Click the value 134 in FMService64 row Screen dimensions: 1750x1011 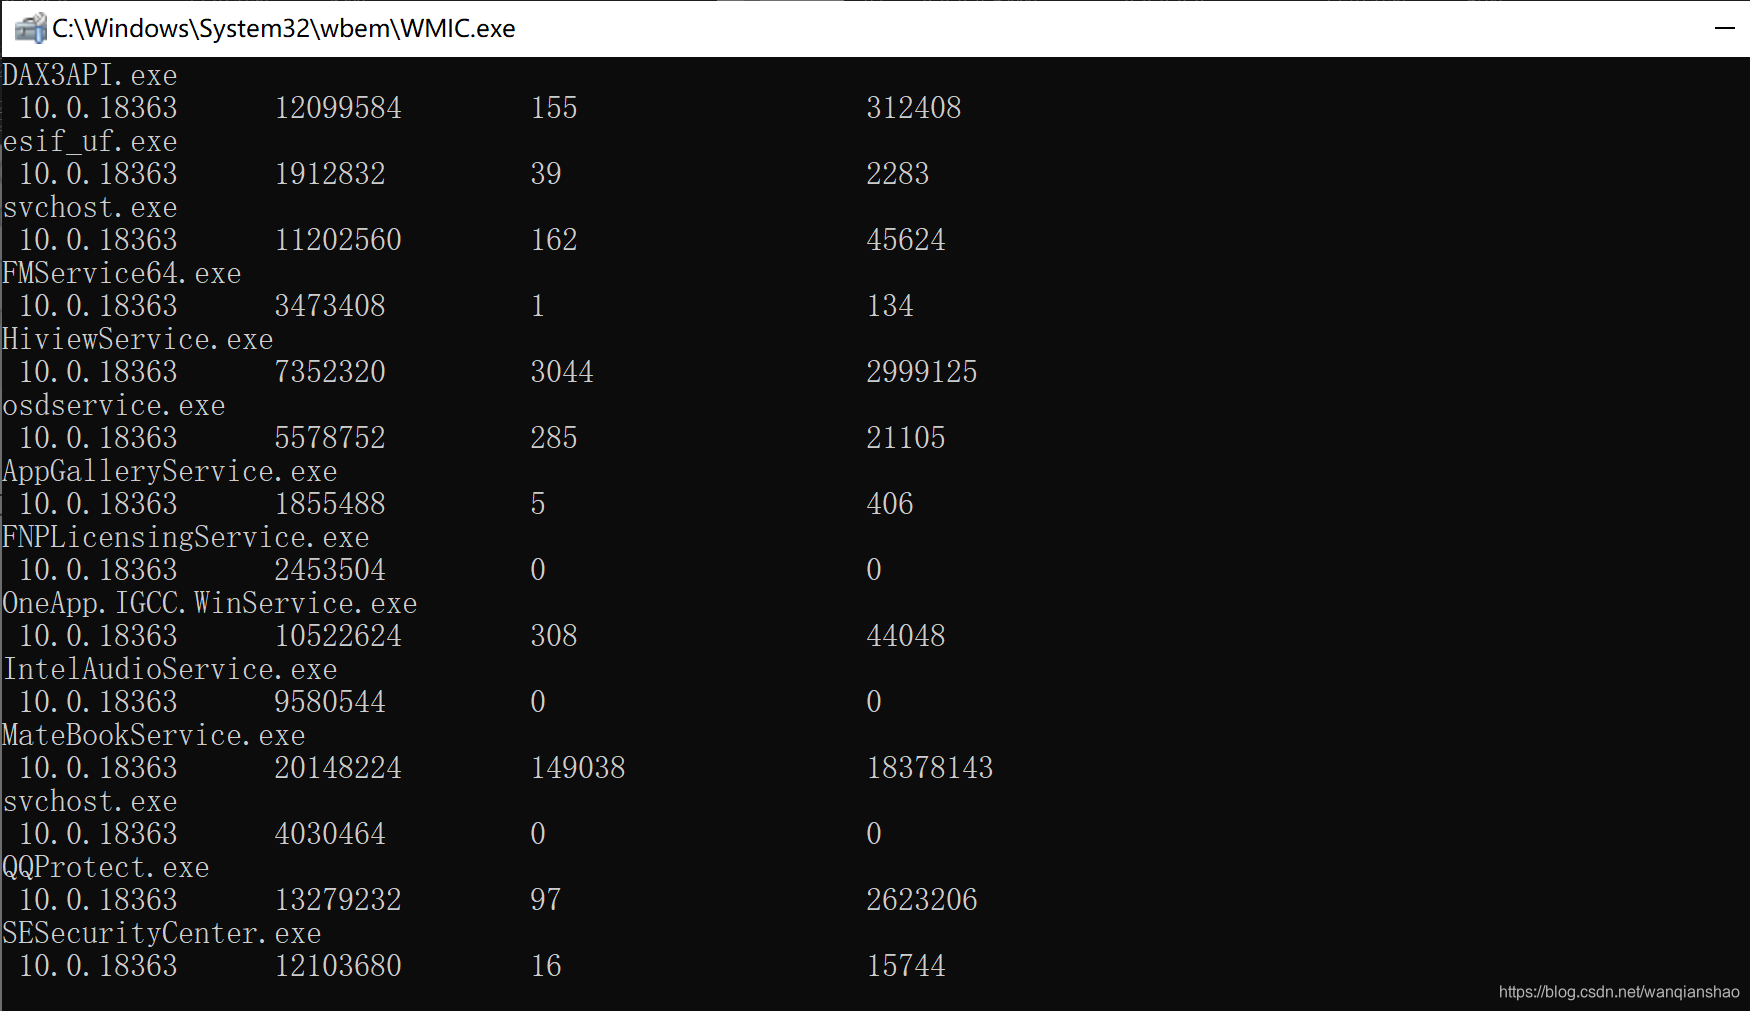pyautogui.click(x=890, y=306)
